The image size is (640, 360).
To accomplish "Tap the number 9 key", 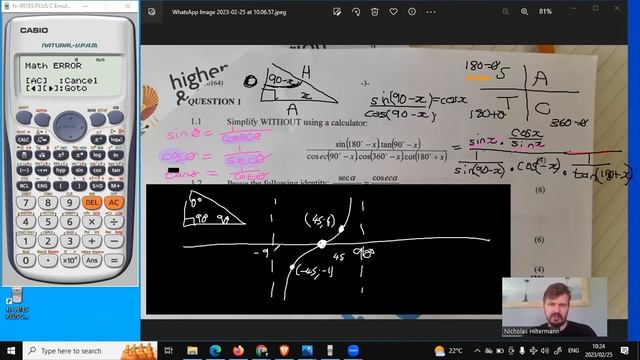I will 70,202.
